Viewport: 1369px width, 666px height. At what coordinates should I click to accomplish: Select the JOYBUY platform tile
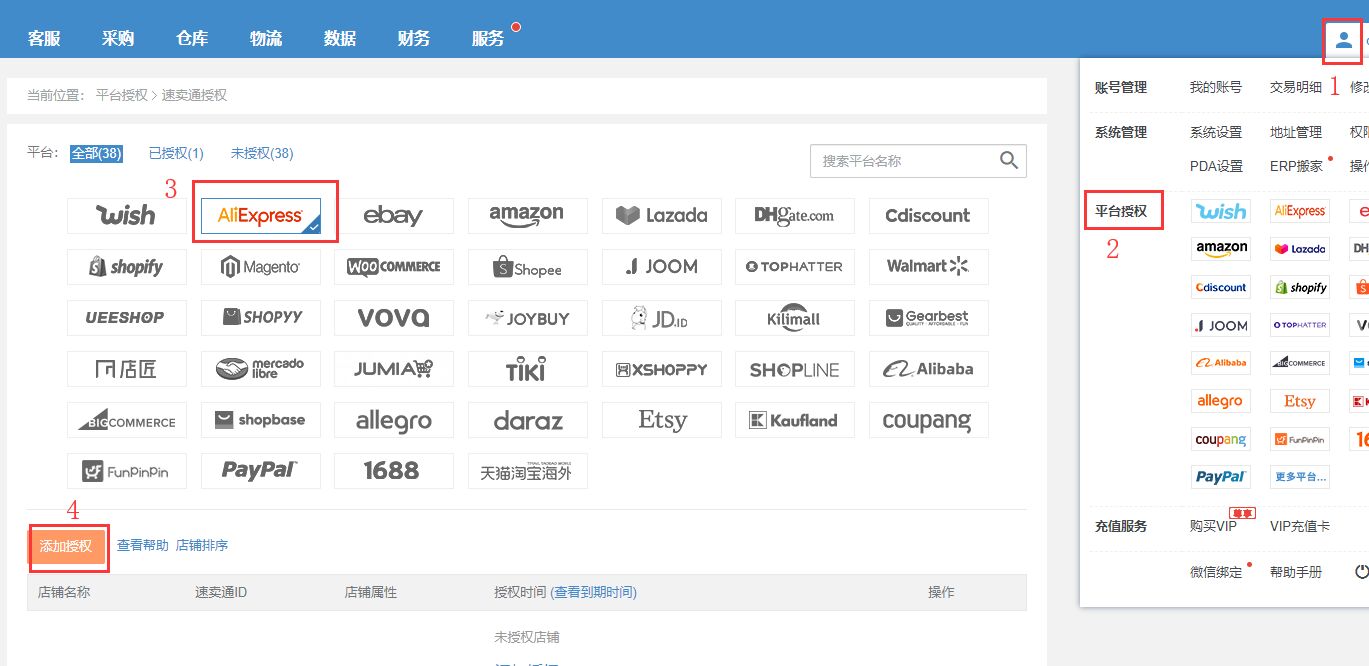point(528,318)
